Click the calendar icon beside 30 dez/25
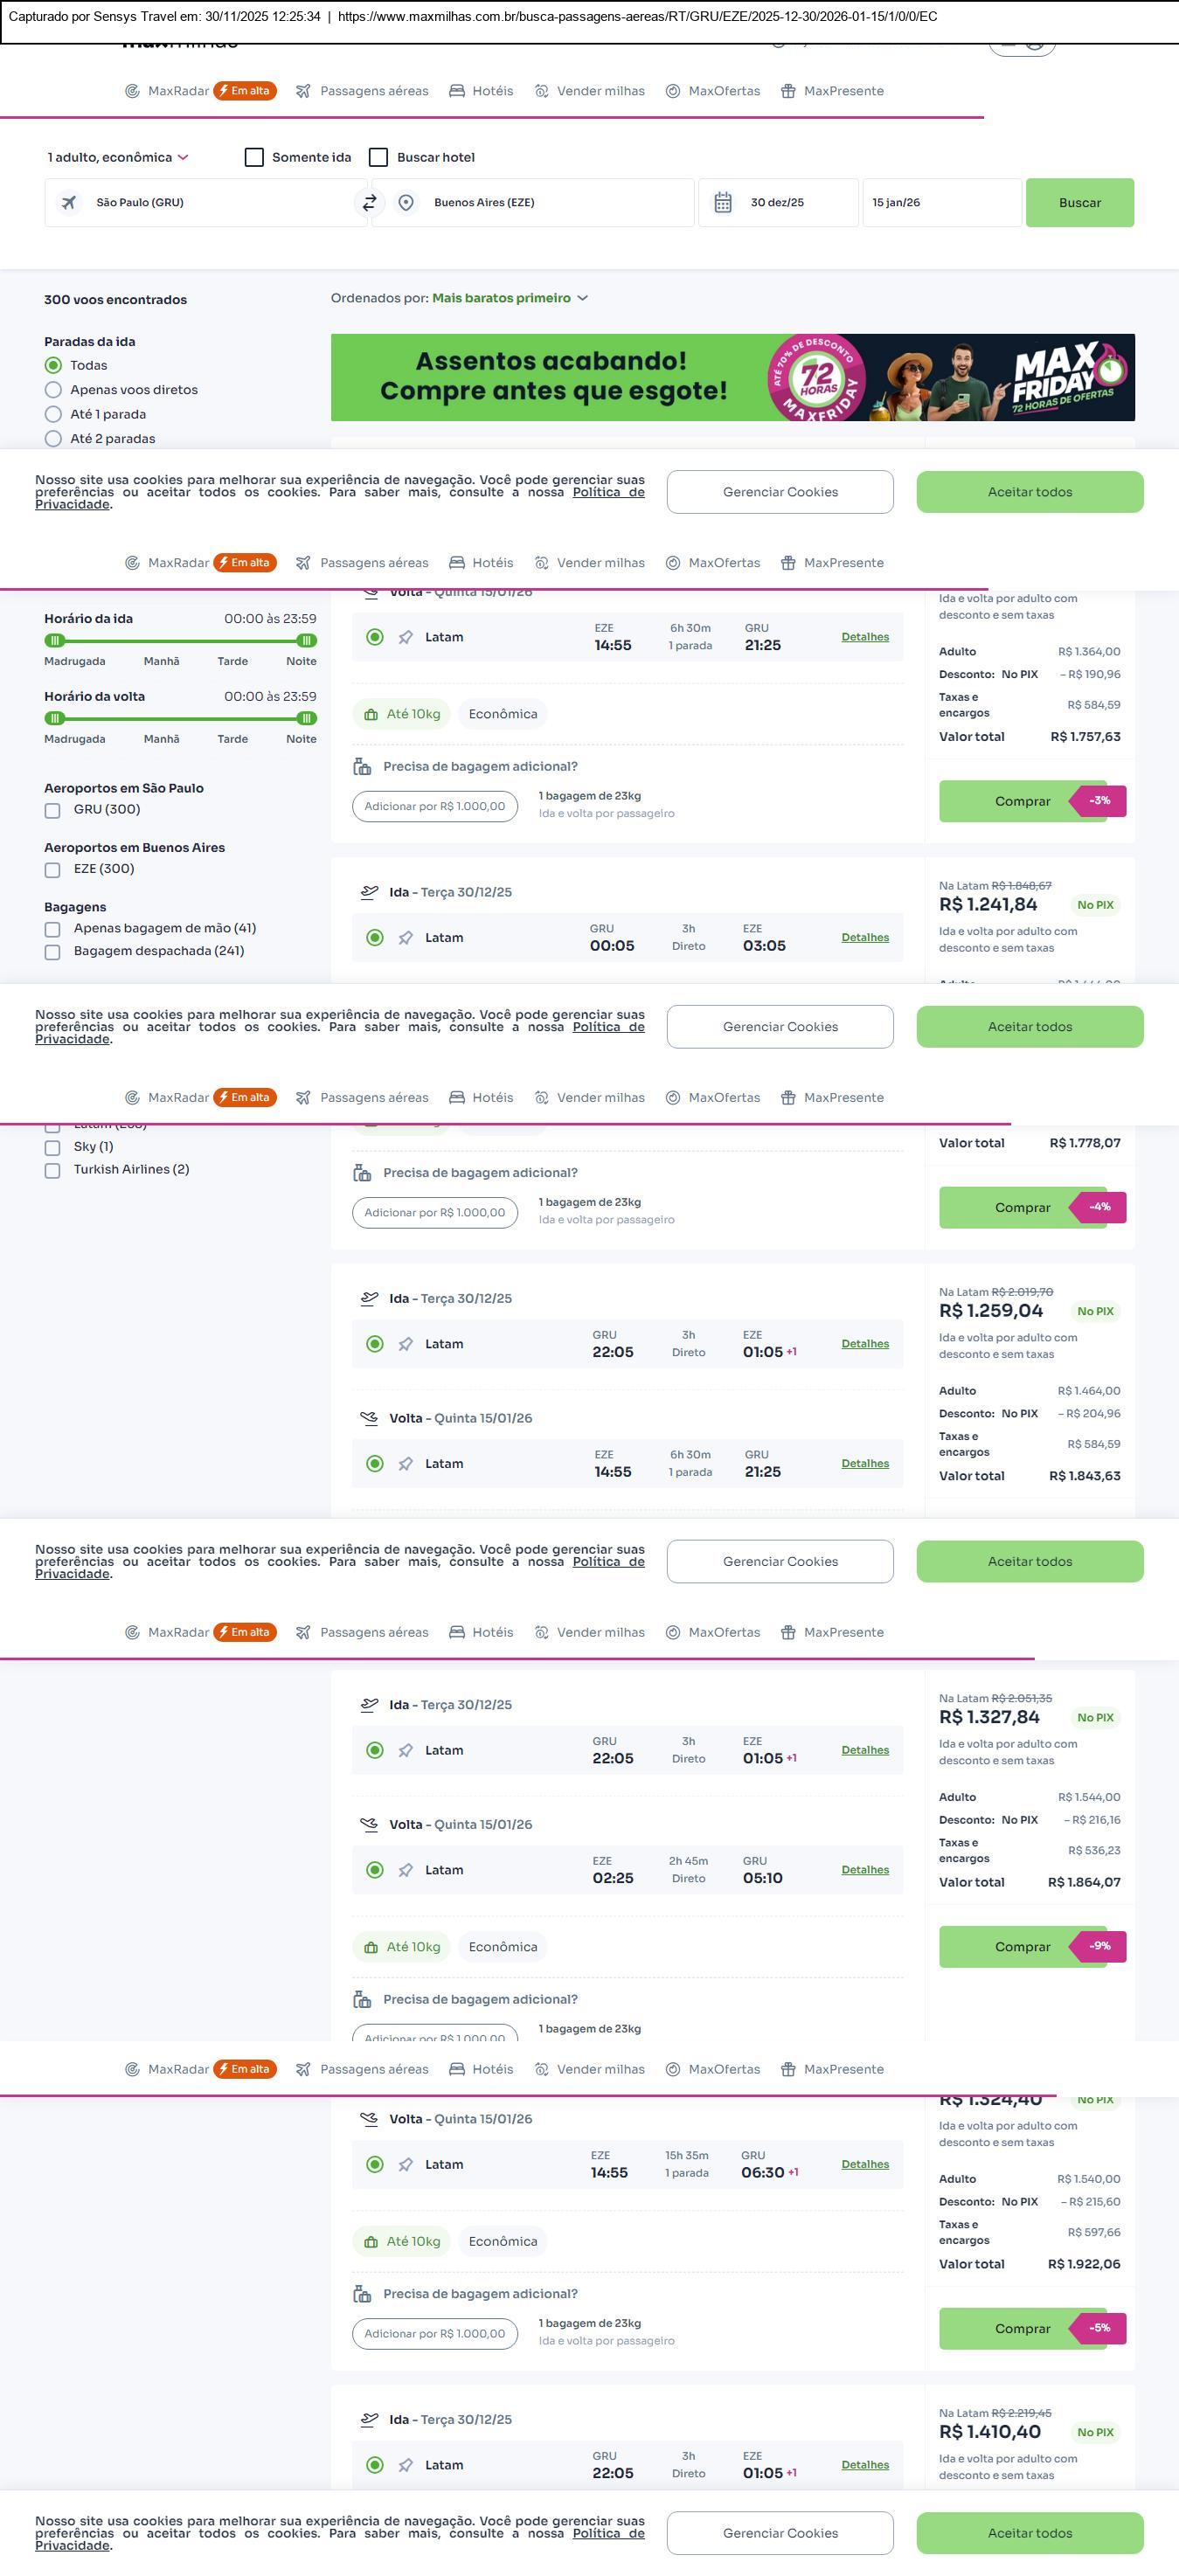The image size is (1179, 2576). tap(723, 203)
